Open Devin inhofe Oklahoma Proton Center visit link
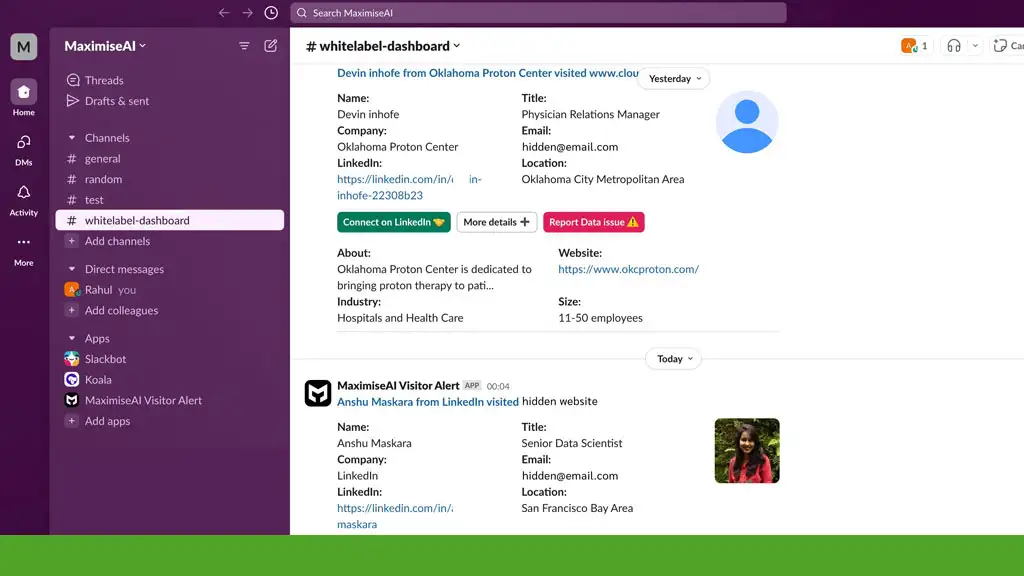The width and height of the screenshot is (1024, 576). [x=488, y=73]
